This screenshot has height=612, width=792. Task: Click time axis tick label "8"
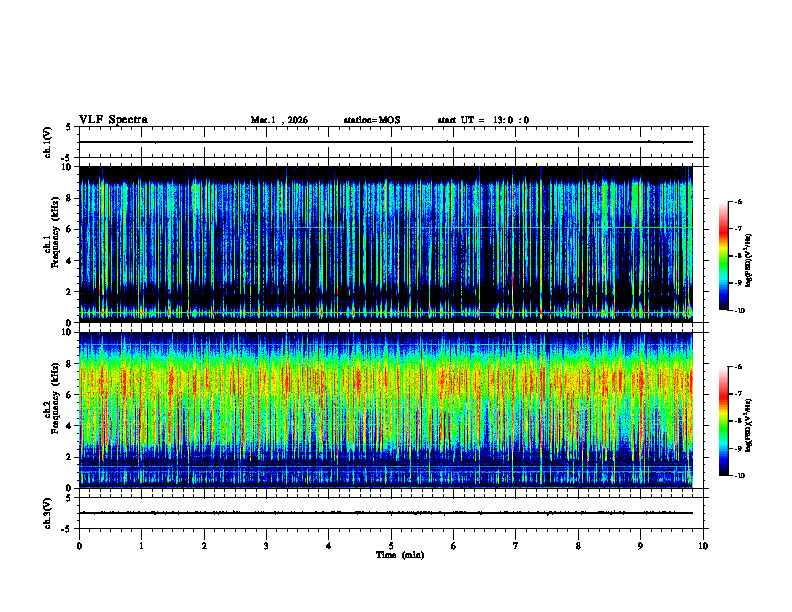point(578,546)
